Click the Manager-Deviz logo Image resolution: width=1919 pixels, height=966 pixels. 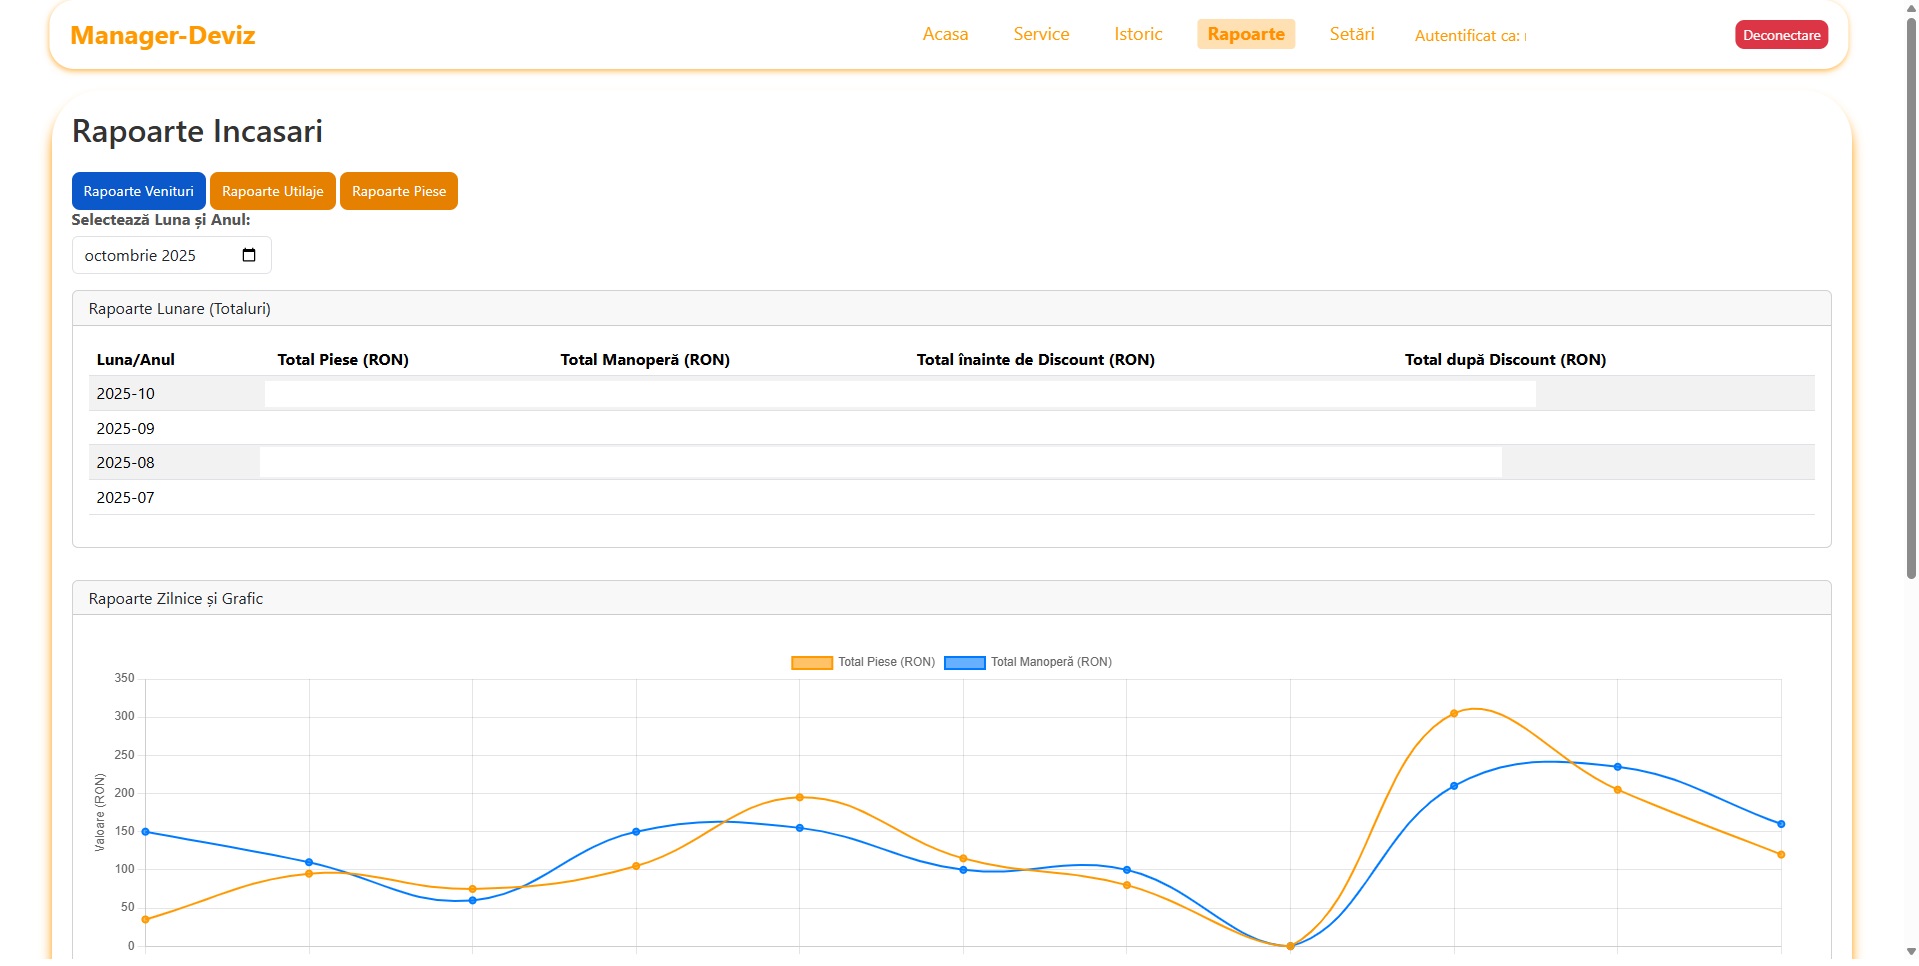pos(163,36)
